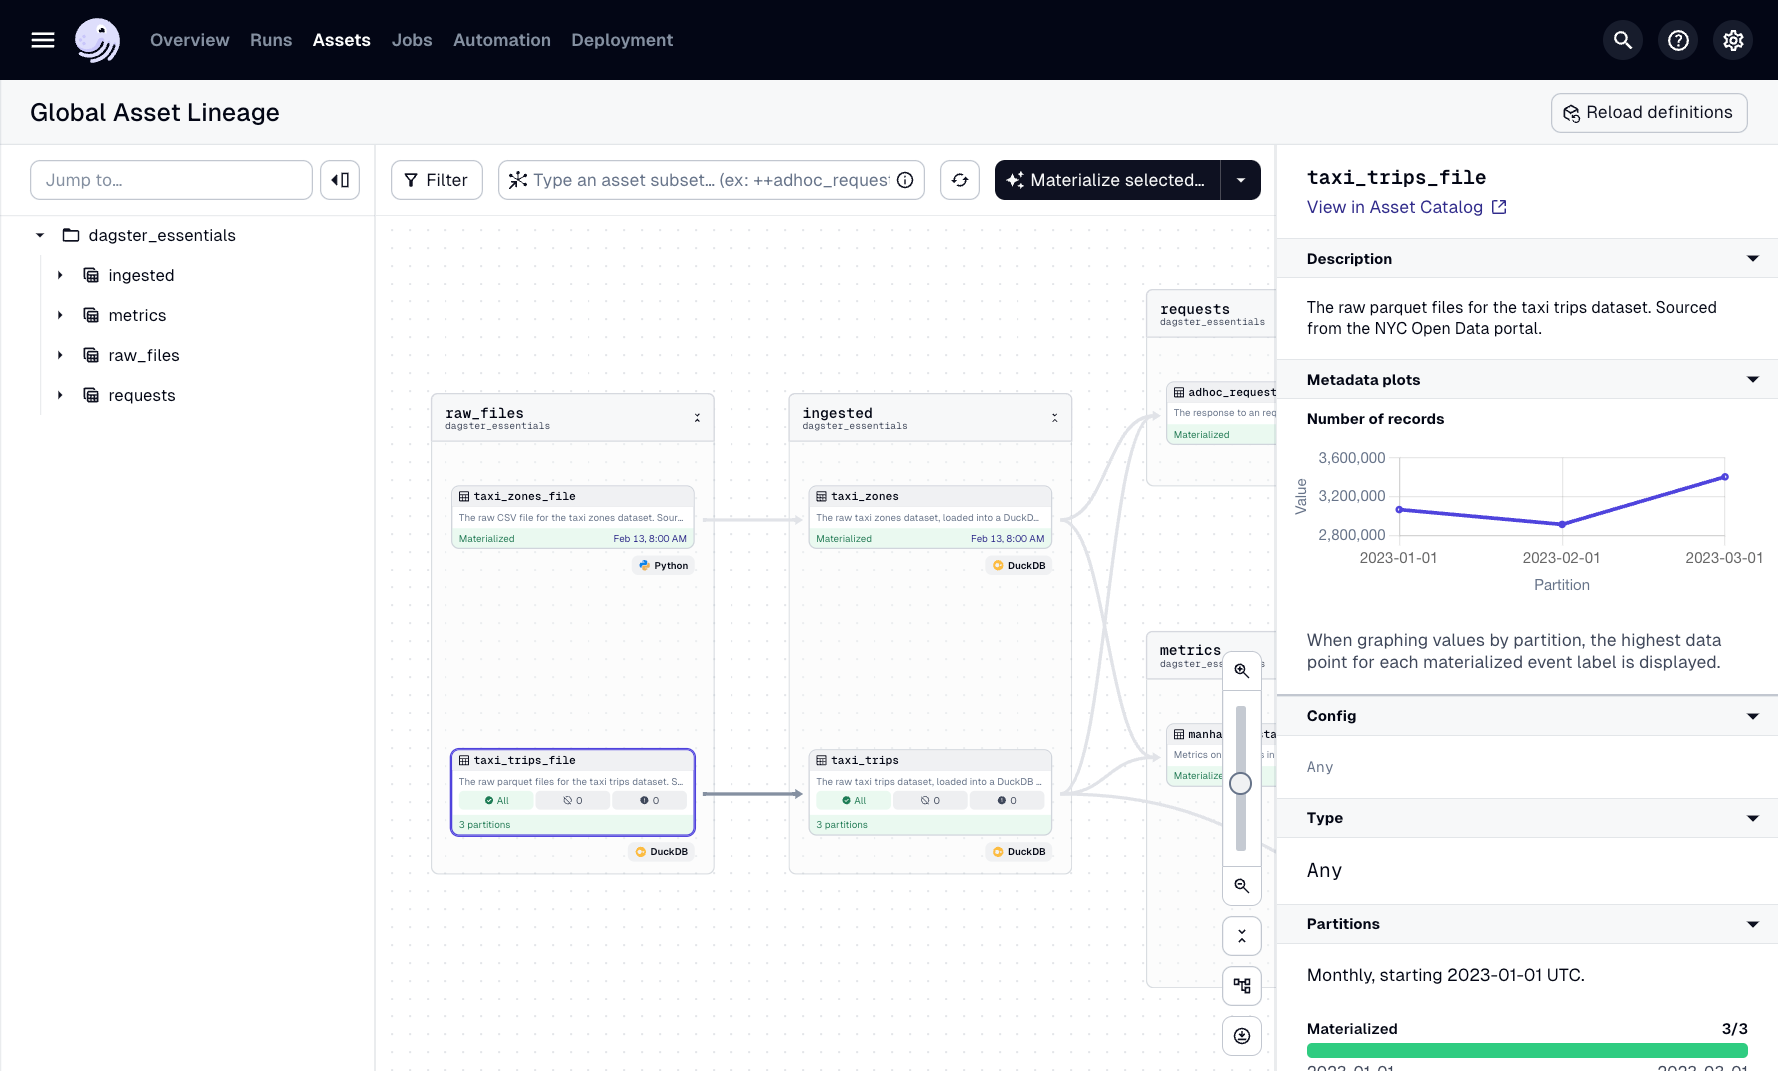The height and width of the screenshot is (1071, 1778).
Task: Click the Jump to... search field
Action: point(170,180)
